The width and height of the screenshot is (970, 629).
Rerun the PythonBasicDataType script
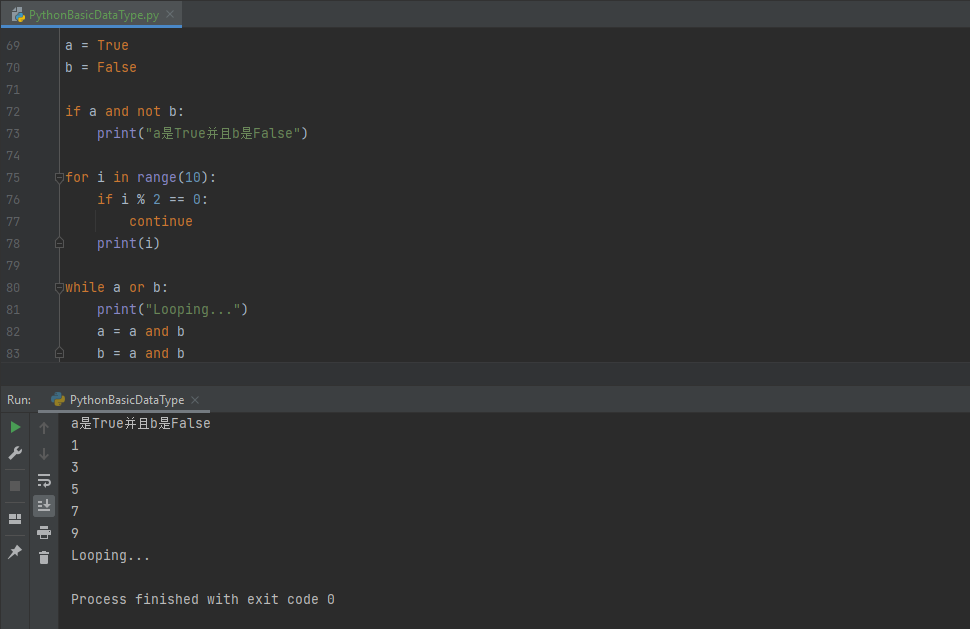pyautogui.click(x=15, y=427)
